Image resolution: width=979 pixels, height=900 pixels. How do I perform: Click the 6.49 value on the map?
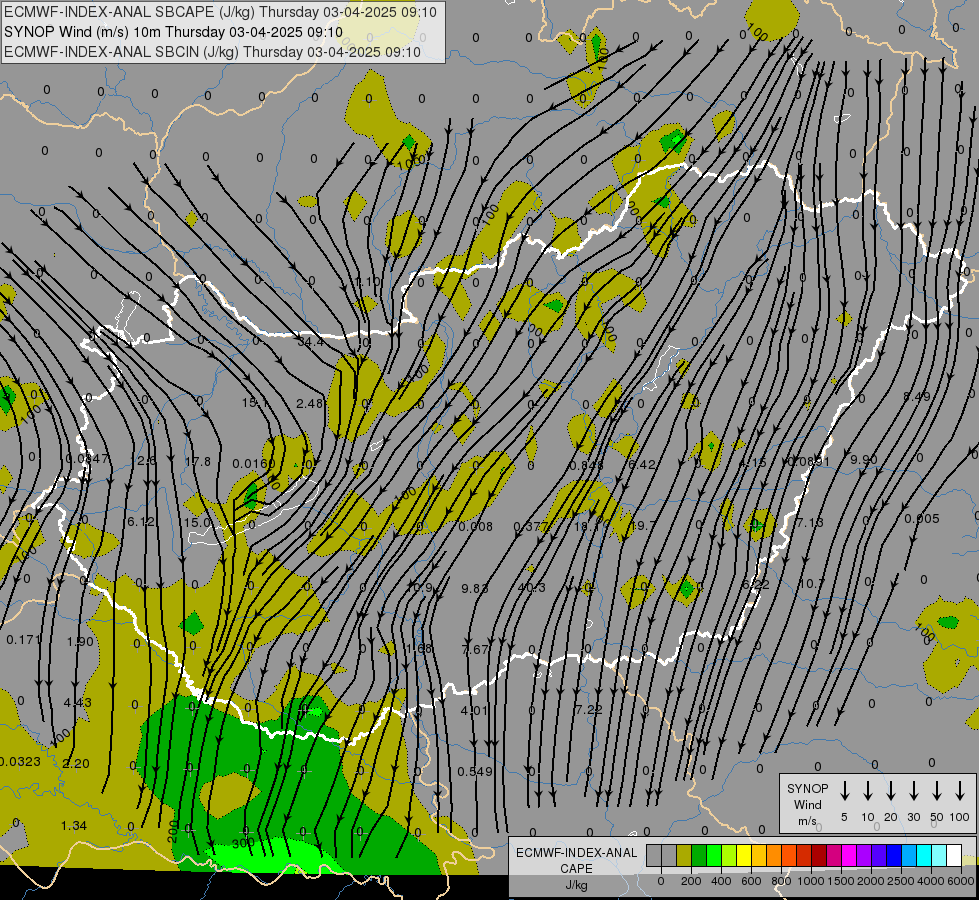pos(917,397)
